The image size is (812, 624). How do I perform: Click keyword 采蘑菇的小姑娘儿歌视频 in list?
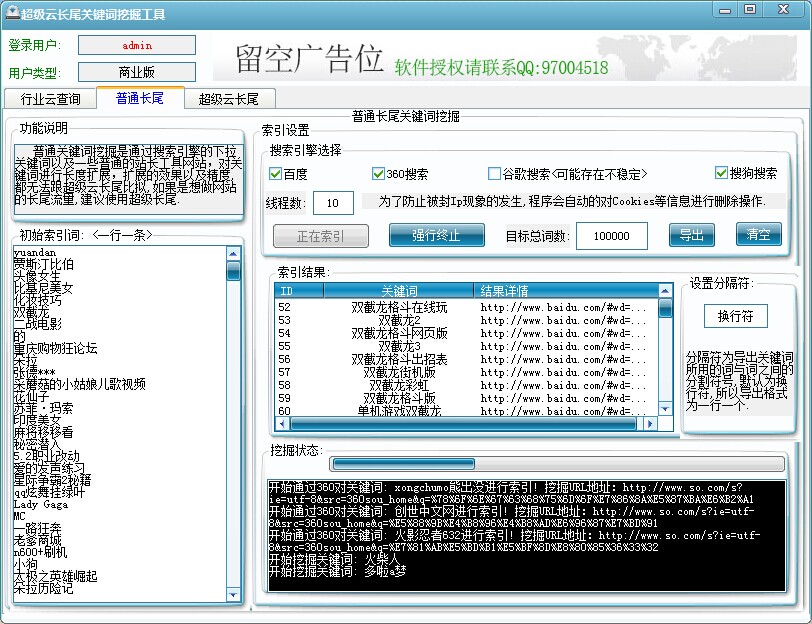click(80, 384)
